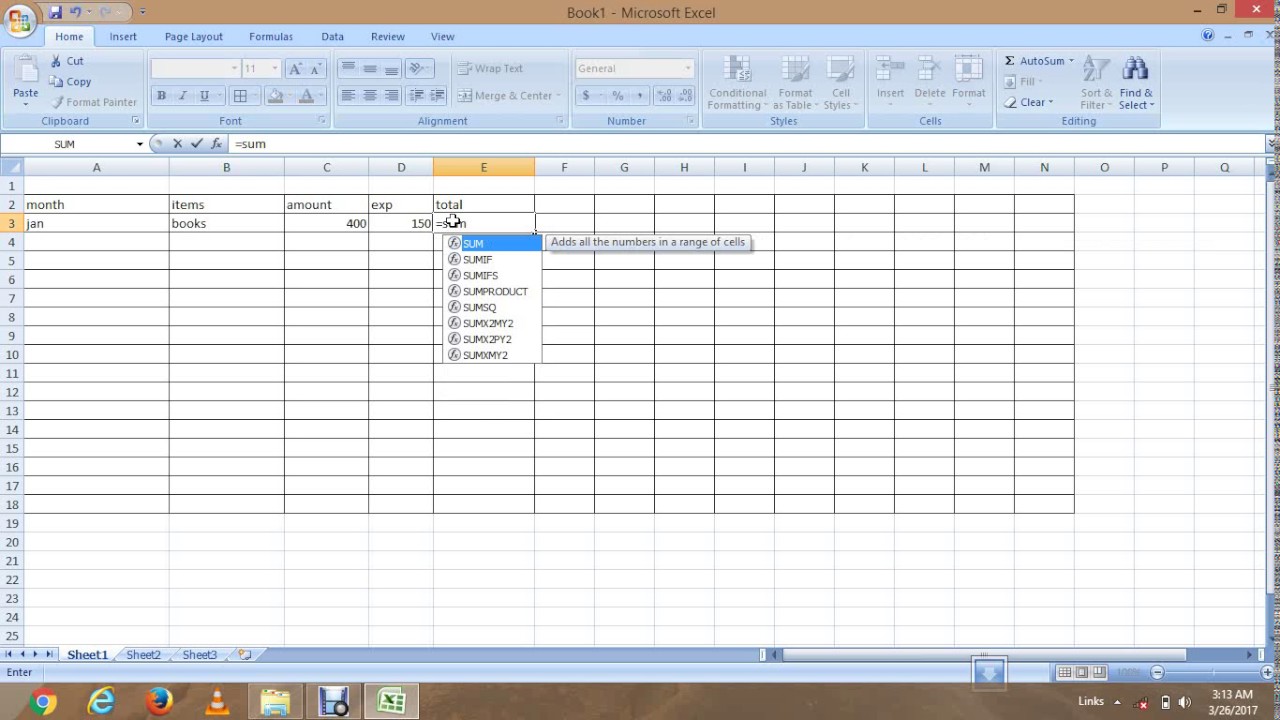Click the Decrease Font Size icon
This screenshot has width=1280, height=720.
(316, 68)
